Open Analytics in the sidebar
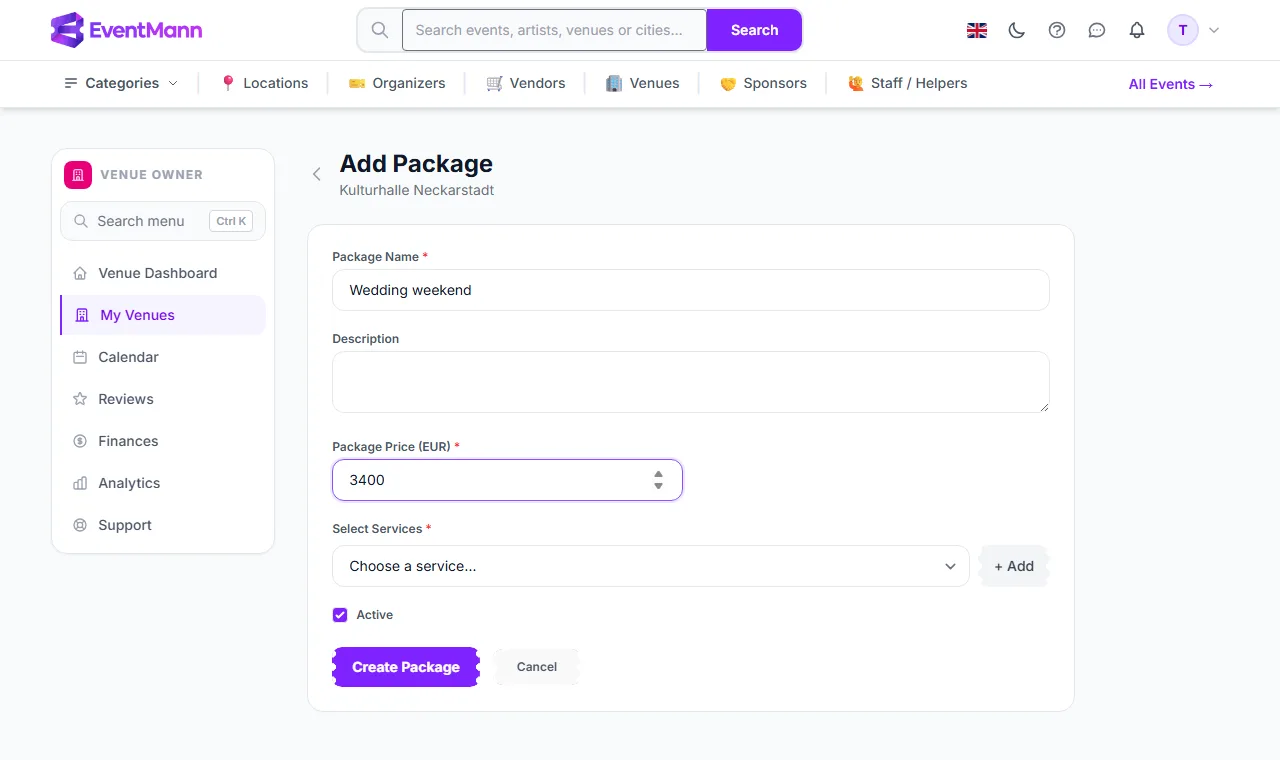This screenshot has height=760, width=1280. click(163, 483)
